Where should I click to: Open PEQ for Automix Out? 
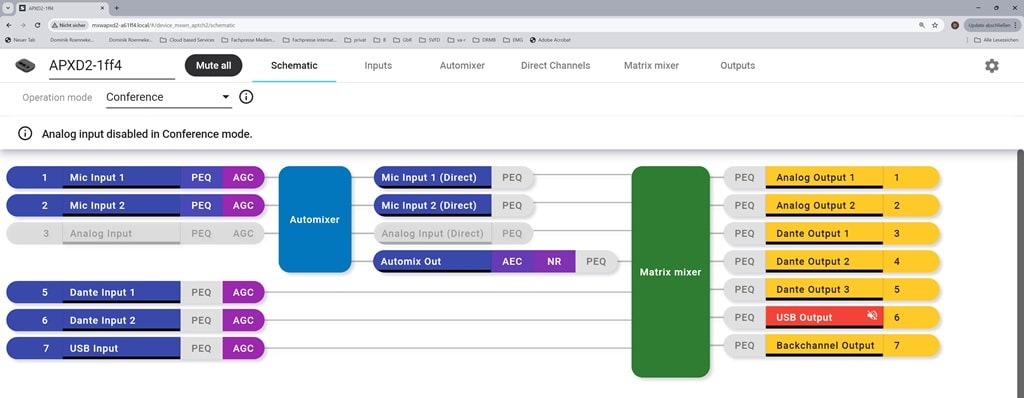coord(596,261)
